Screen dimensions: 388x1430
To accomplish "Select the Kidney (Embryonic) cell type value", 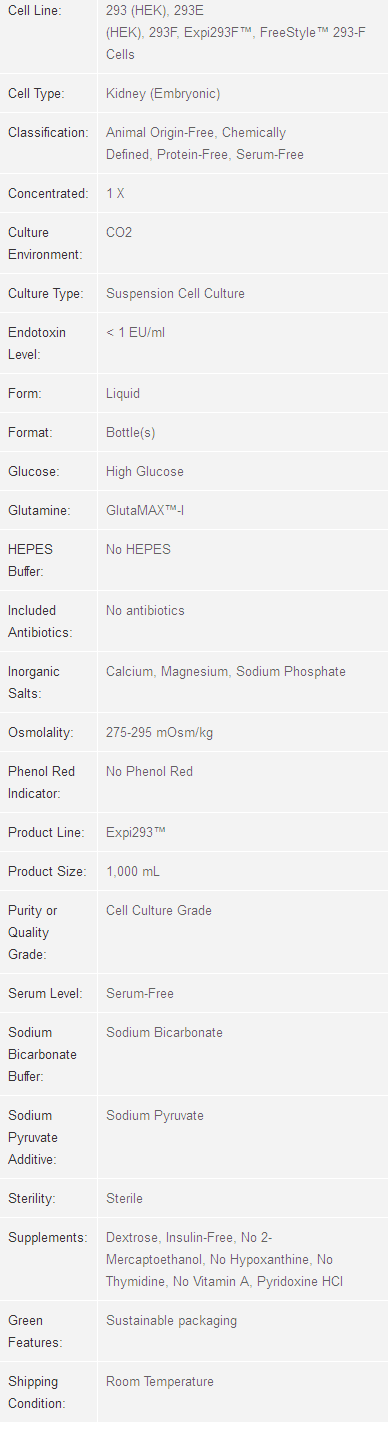I will [x=163, y=94].
